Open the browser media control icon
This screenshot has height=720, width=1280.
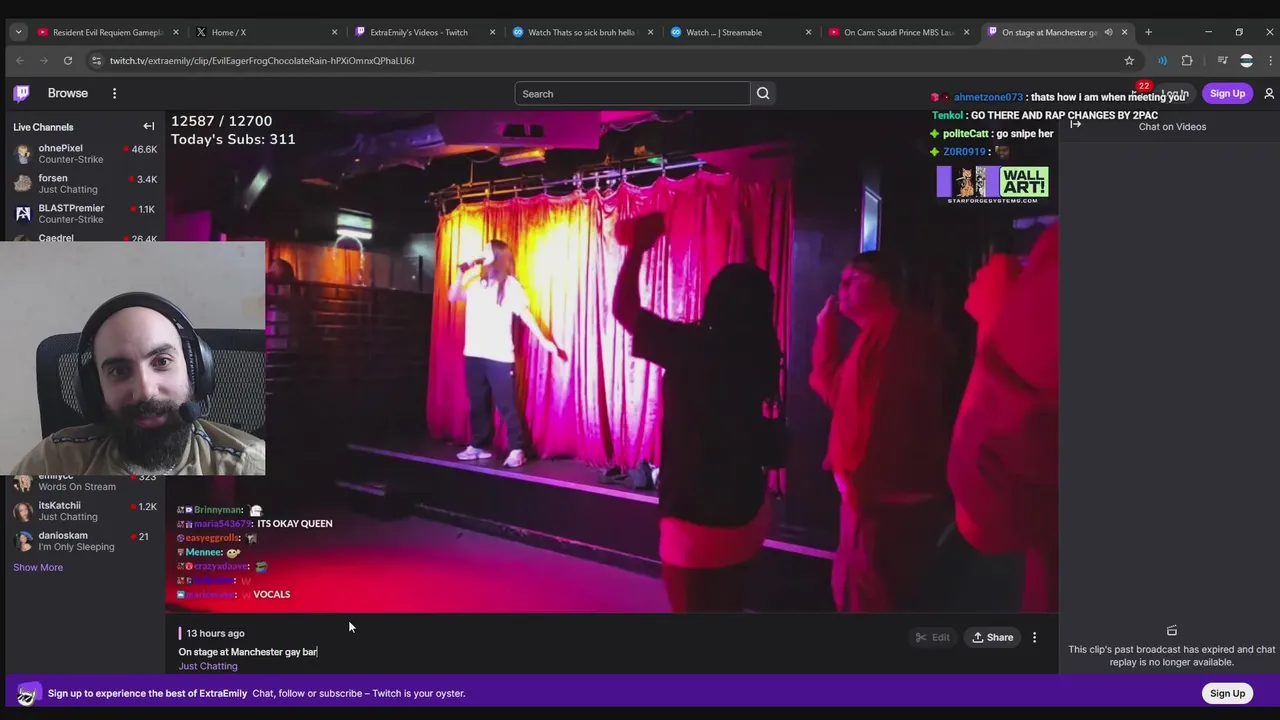1222,60
